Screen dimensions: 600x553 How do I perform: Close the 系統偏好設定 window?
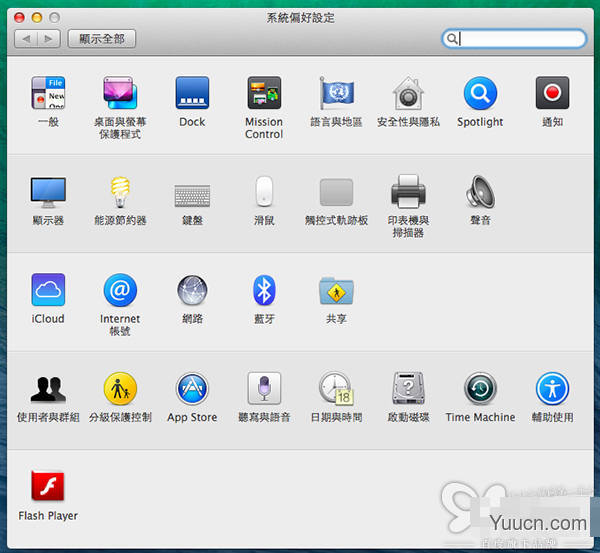19,17
